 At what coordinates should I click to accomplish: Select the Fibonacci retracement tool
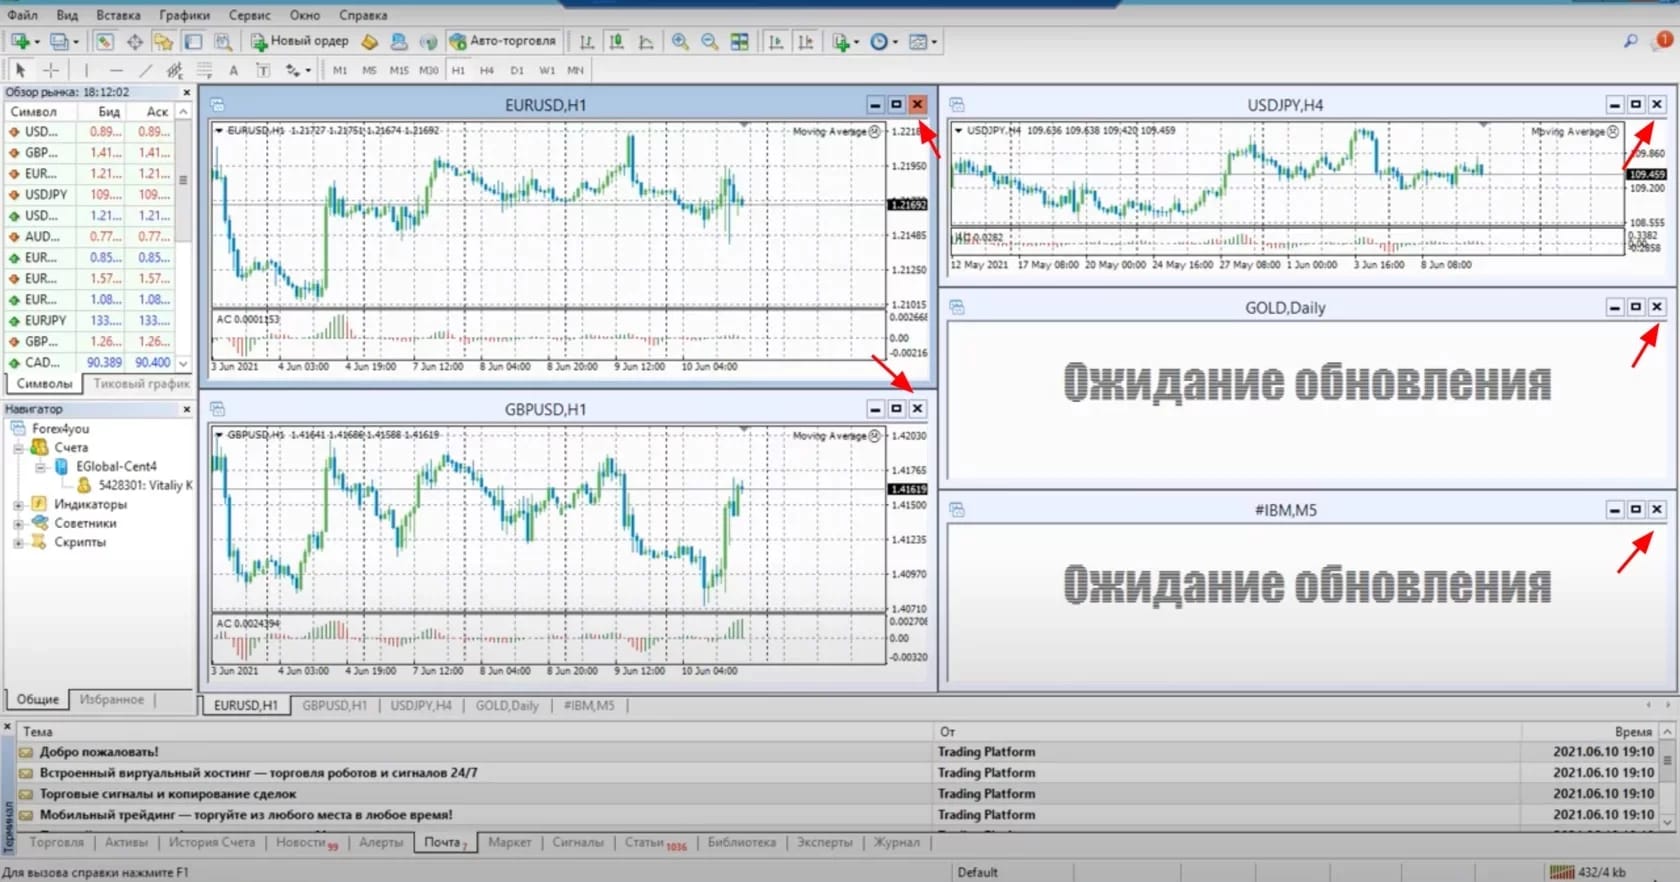pyautogui.click(x=204, y=70)
